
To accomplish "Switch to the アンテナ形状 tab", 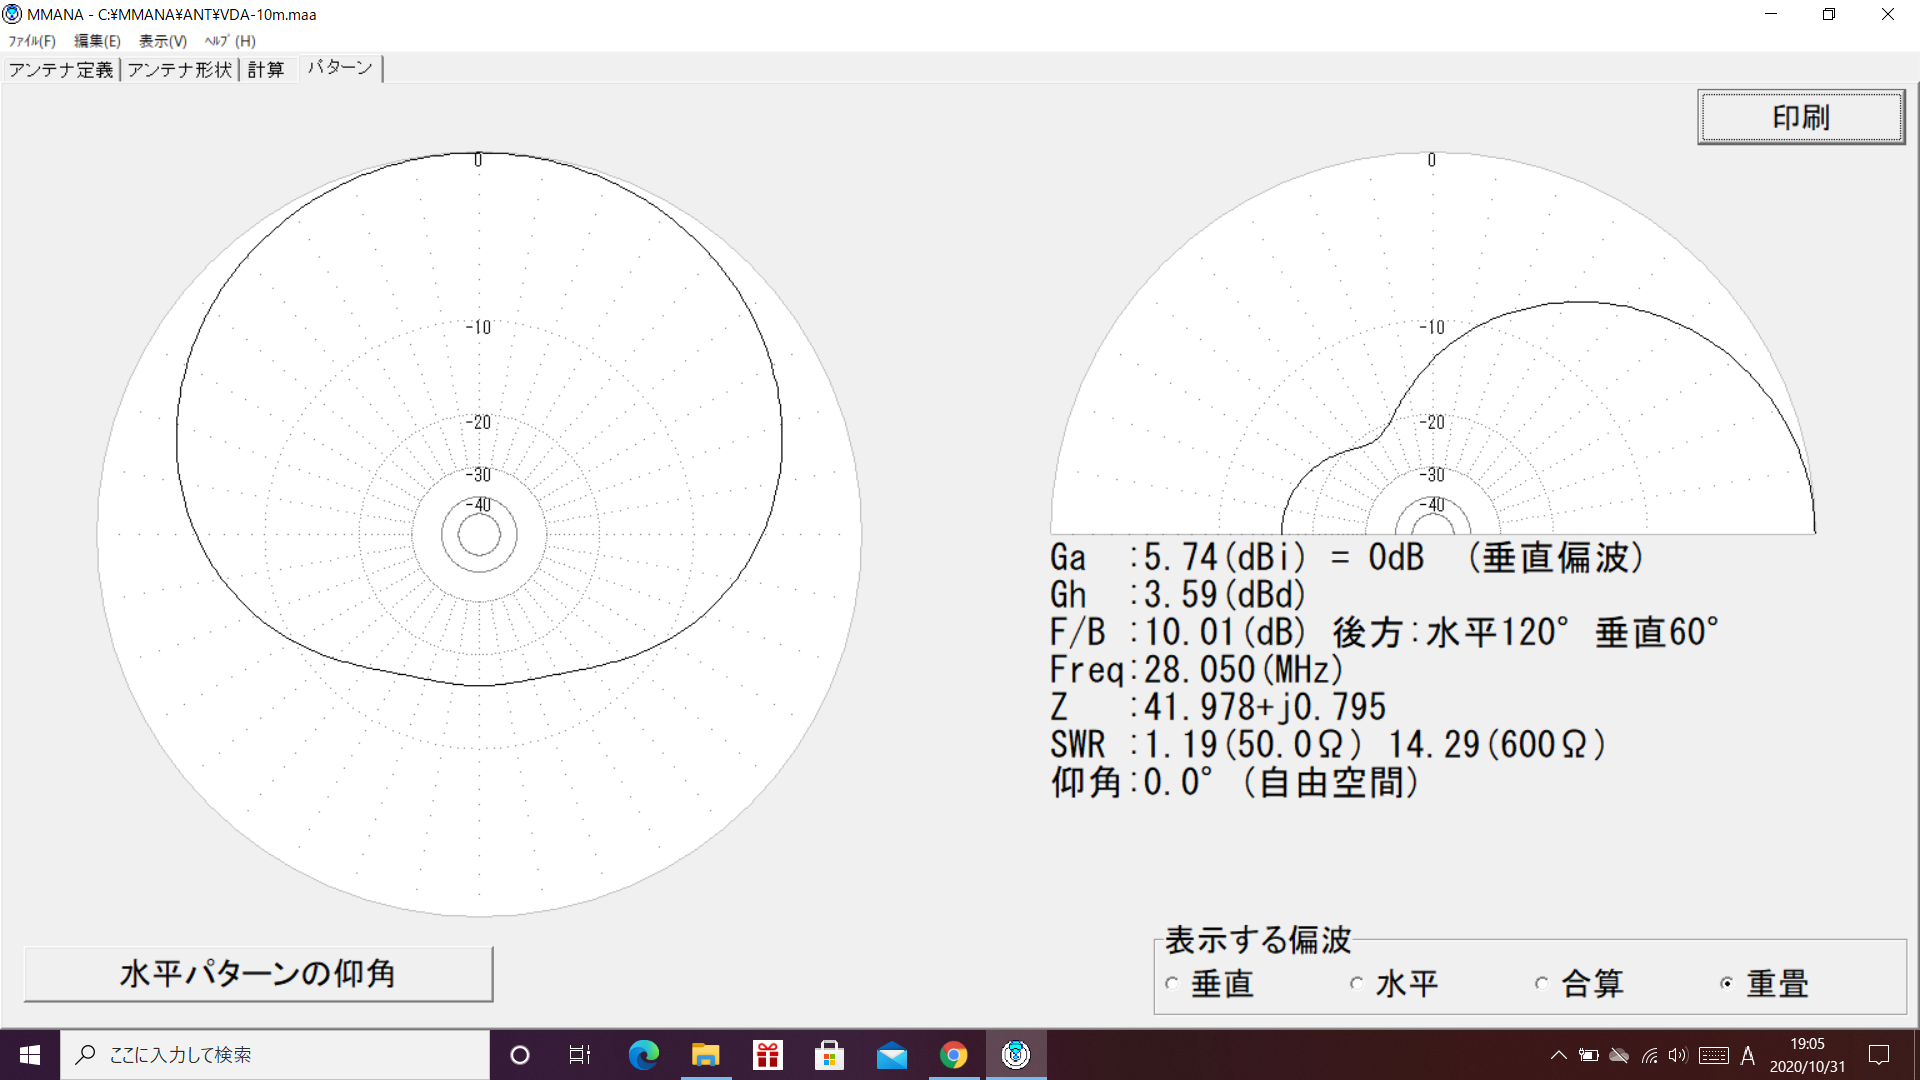I will tap(180, 69).
